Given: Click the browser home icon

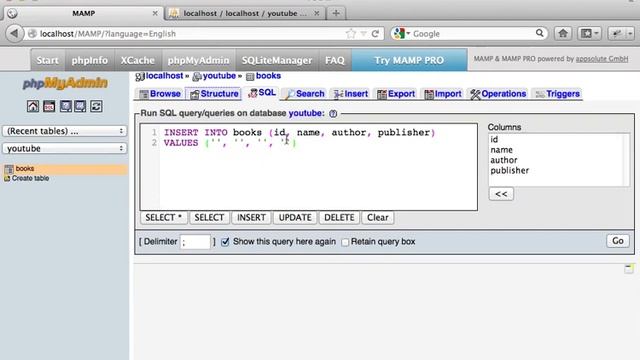Looking at the screenshot, I should click(x=563, y=33).
